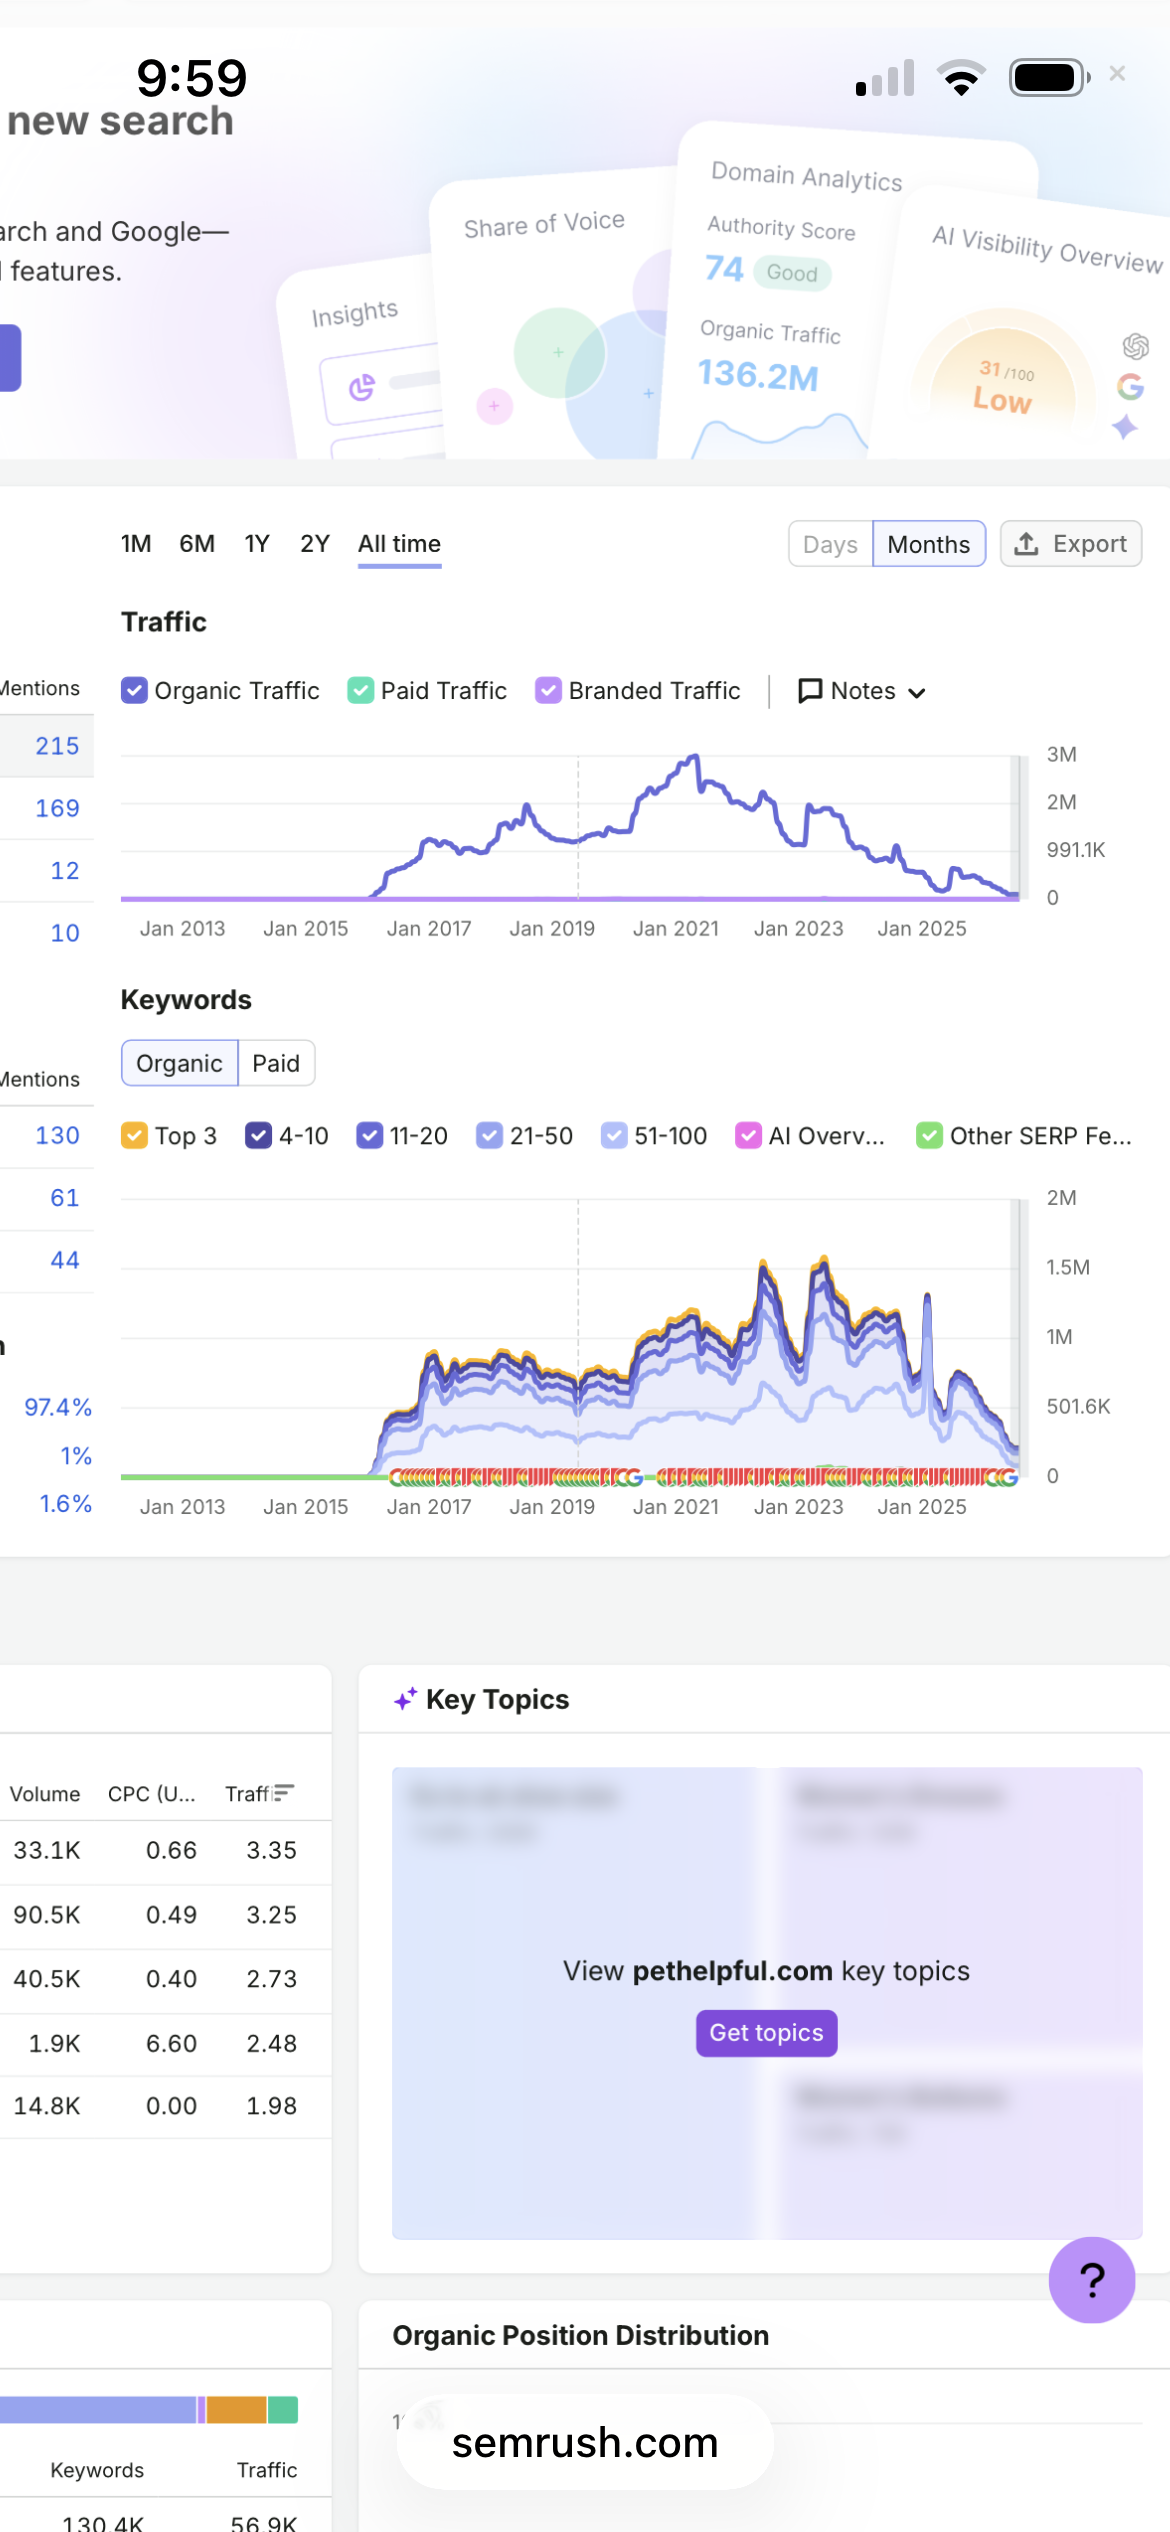Click the 12 mentions link
Screen dimensions: 1170x2532
click(x=65, y=871)
